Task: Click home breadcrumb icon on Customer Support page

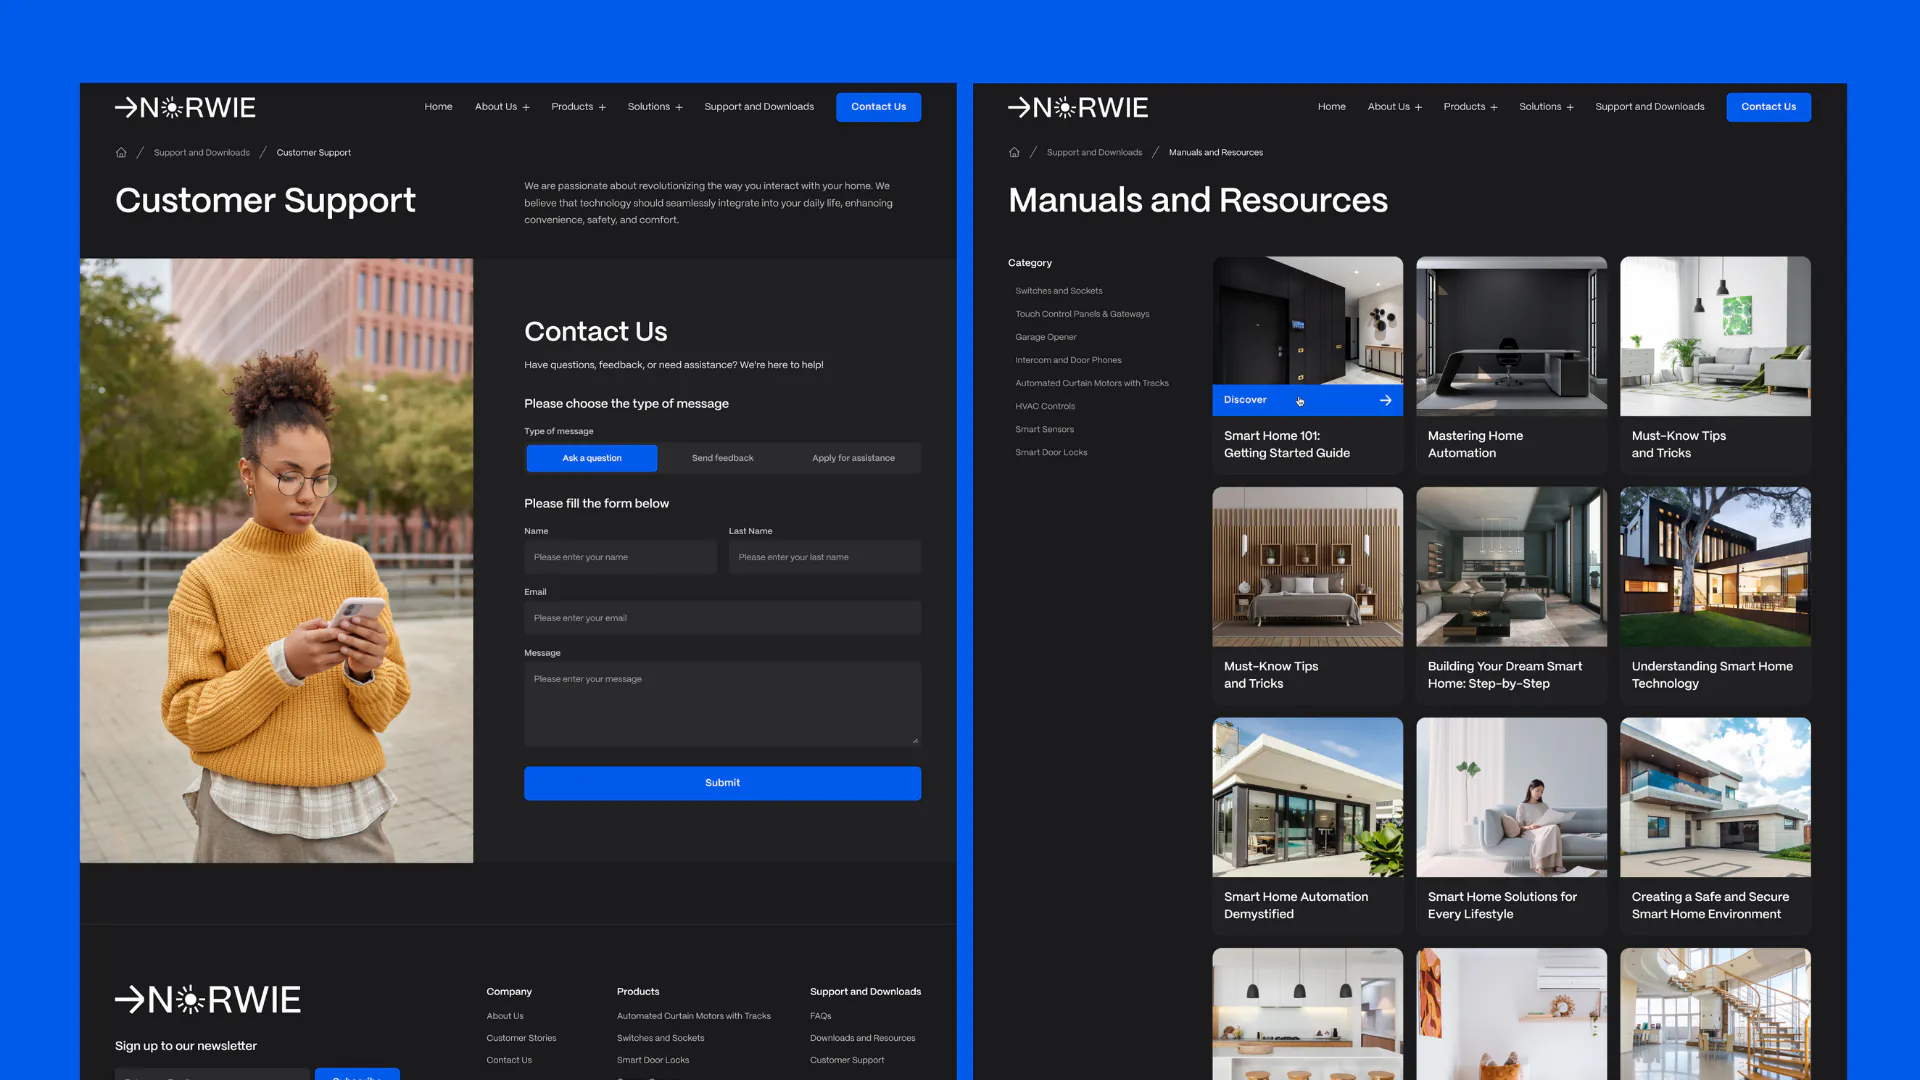Action: pos(121,152)
